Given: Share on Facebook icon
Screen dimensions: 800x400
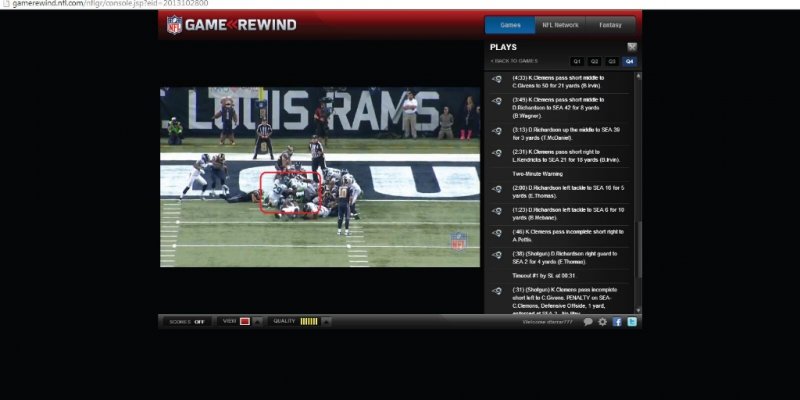Looking at the screenshot, I should click(617, 322).
